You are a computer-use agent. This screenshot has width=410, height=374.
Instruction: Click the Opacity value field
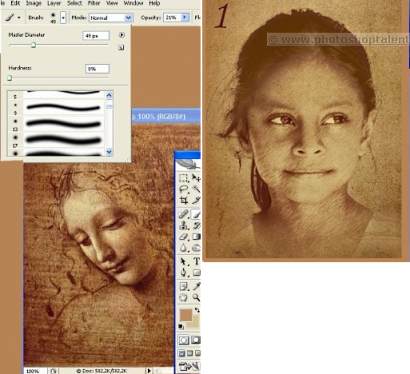172,17
